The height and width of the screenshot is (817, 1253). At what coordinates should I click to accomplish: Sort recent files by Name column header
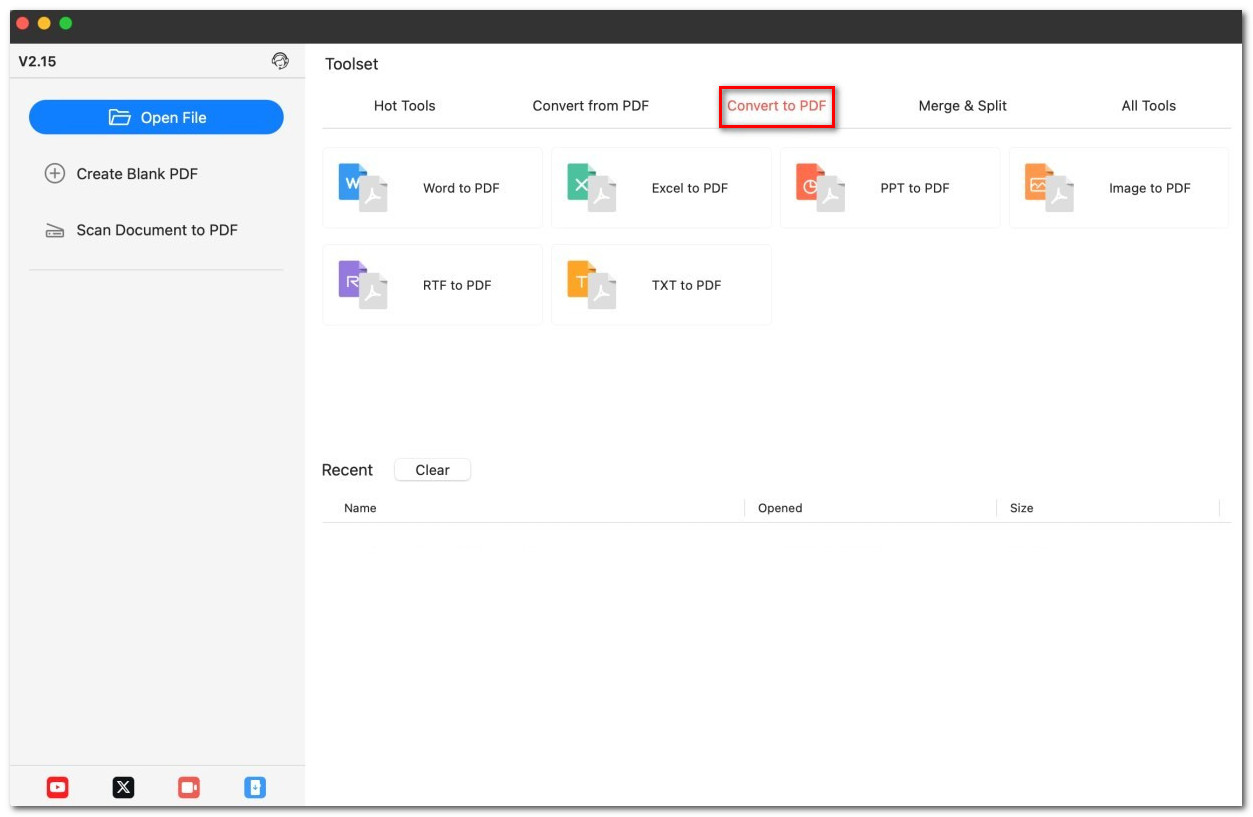(x=360, y=508)
